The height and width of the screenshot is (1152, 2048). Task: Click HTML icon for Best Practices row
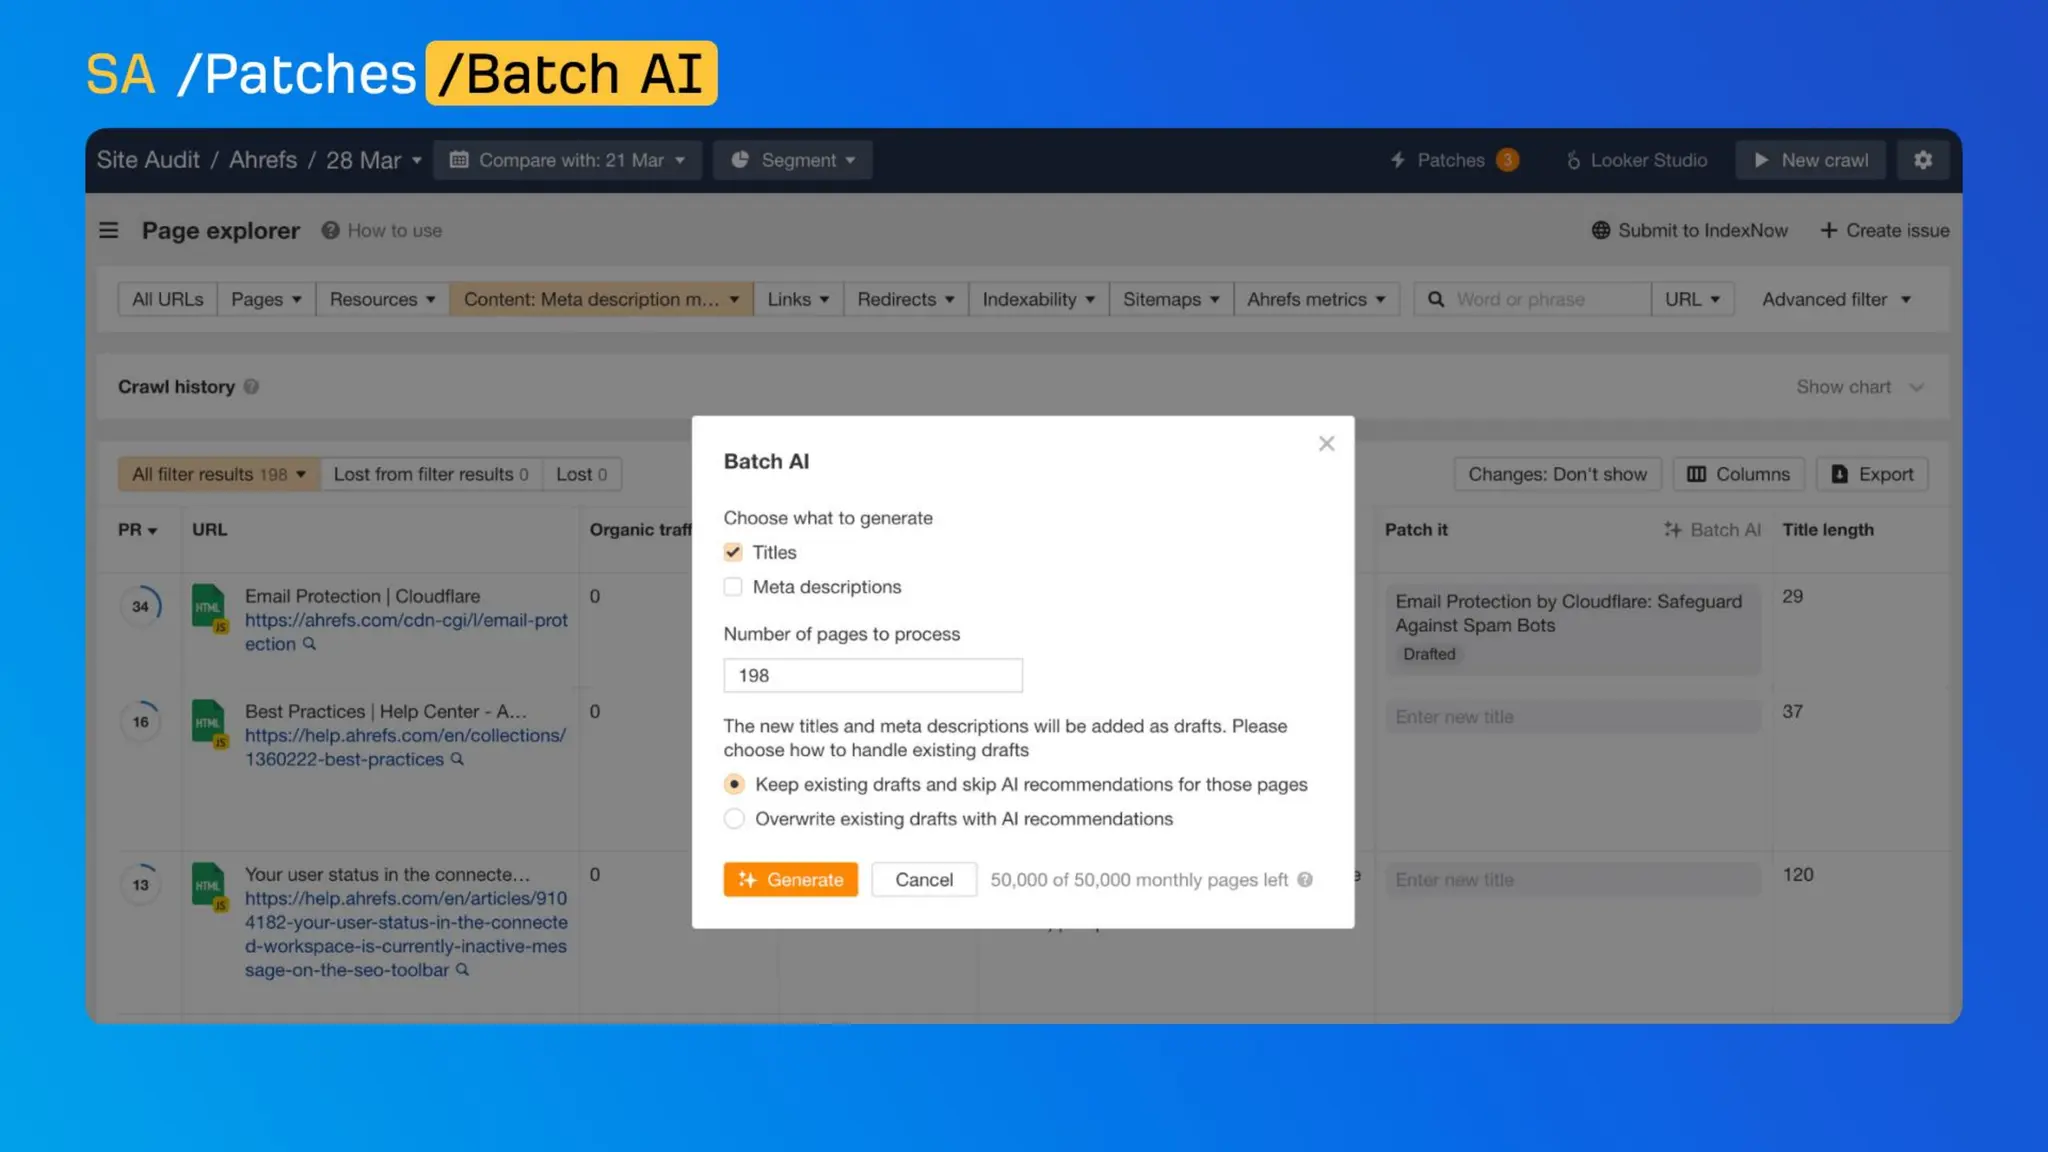point(209,723)
